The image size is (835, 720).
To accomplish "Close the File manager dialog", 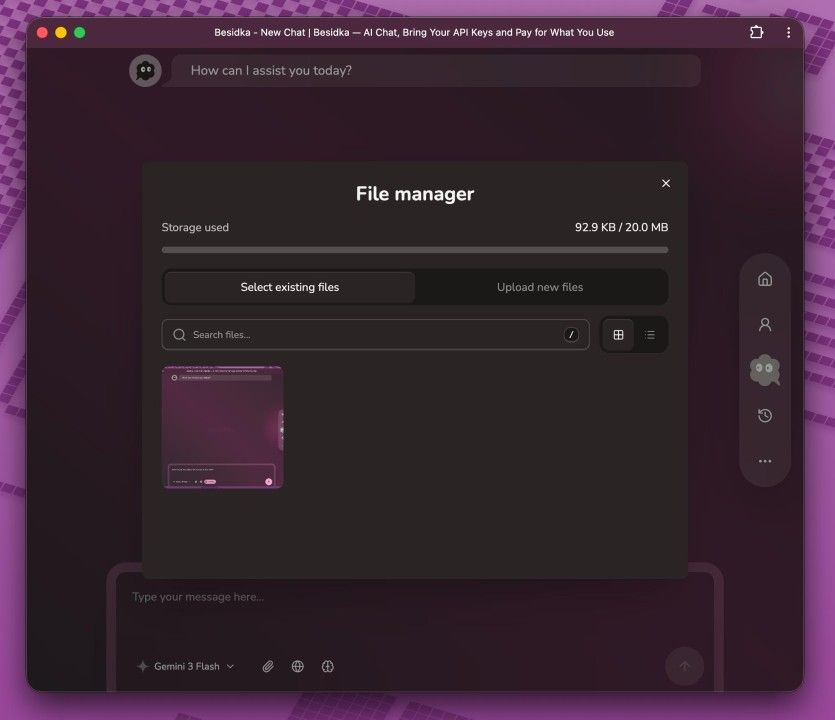I will pos(666,183).
